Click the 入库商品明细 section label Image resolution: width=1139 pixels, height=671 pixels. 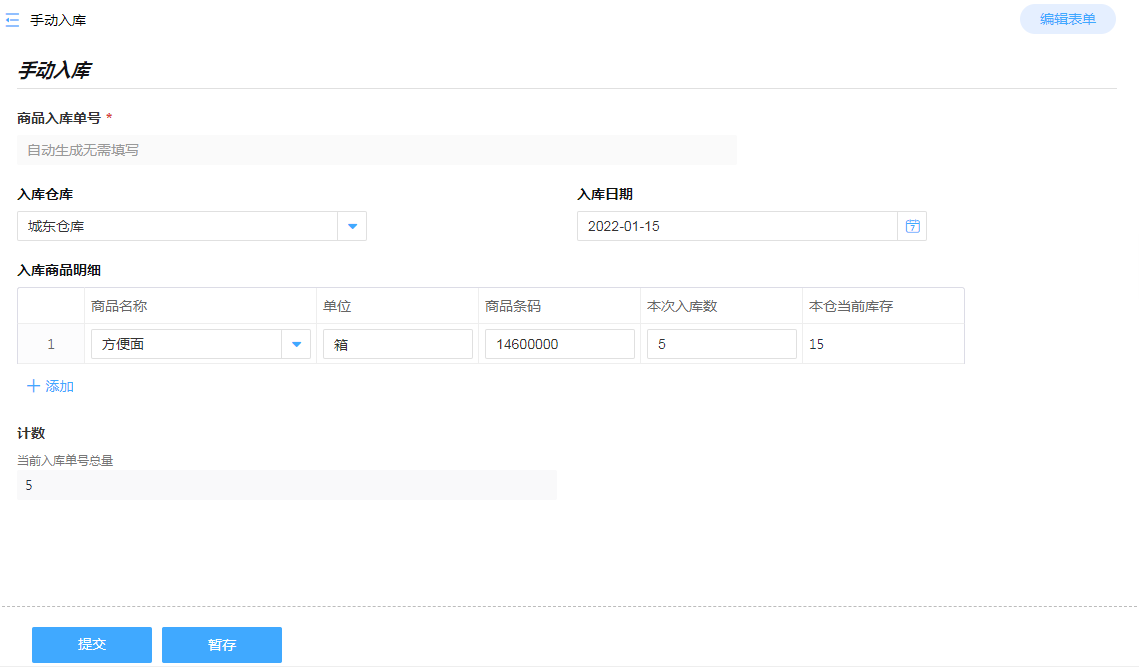59,270
